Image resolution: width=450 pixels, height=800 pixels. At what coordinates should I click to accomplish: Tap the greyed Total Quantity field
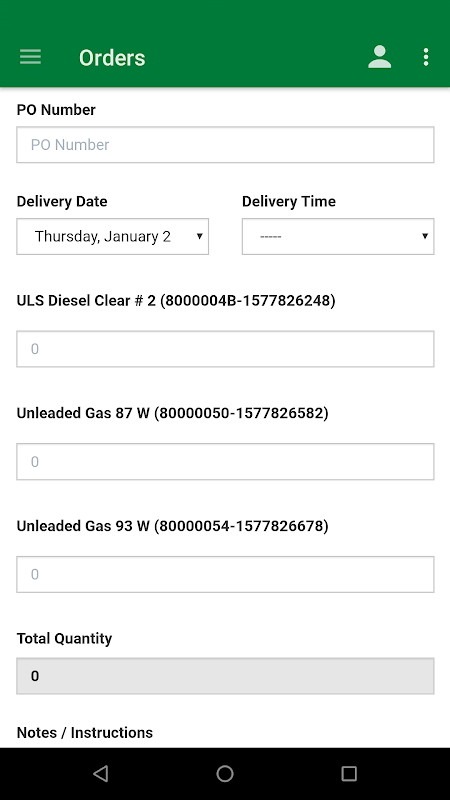225,676
